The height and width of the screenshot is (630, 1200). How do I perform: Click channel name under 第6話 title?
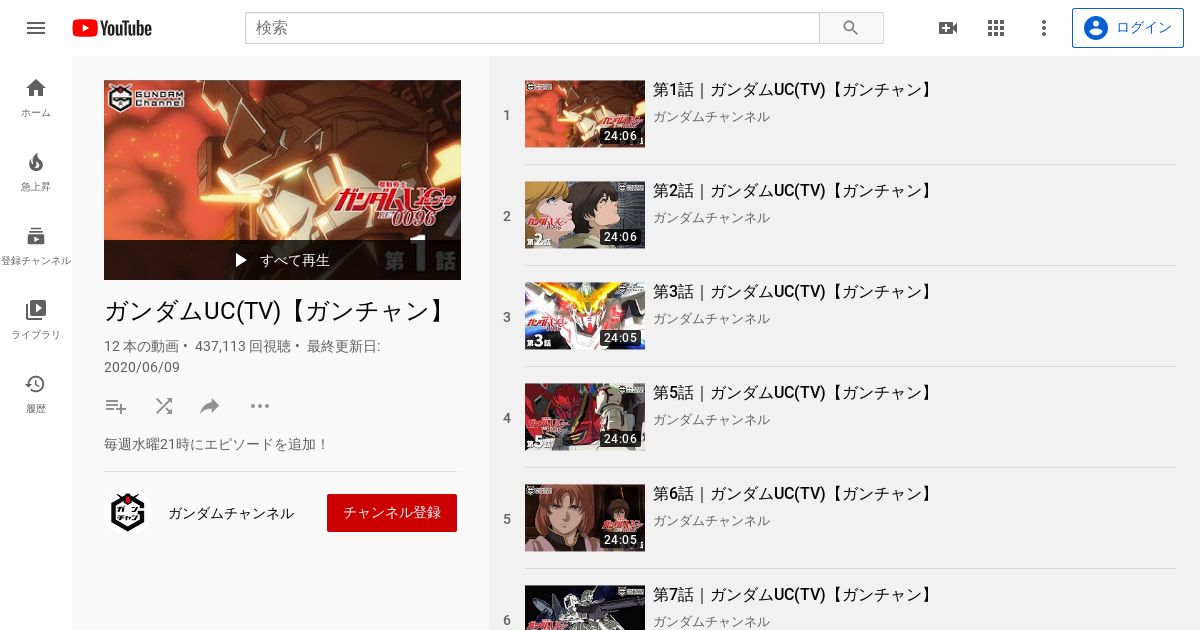[x=711, y=521]
